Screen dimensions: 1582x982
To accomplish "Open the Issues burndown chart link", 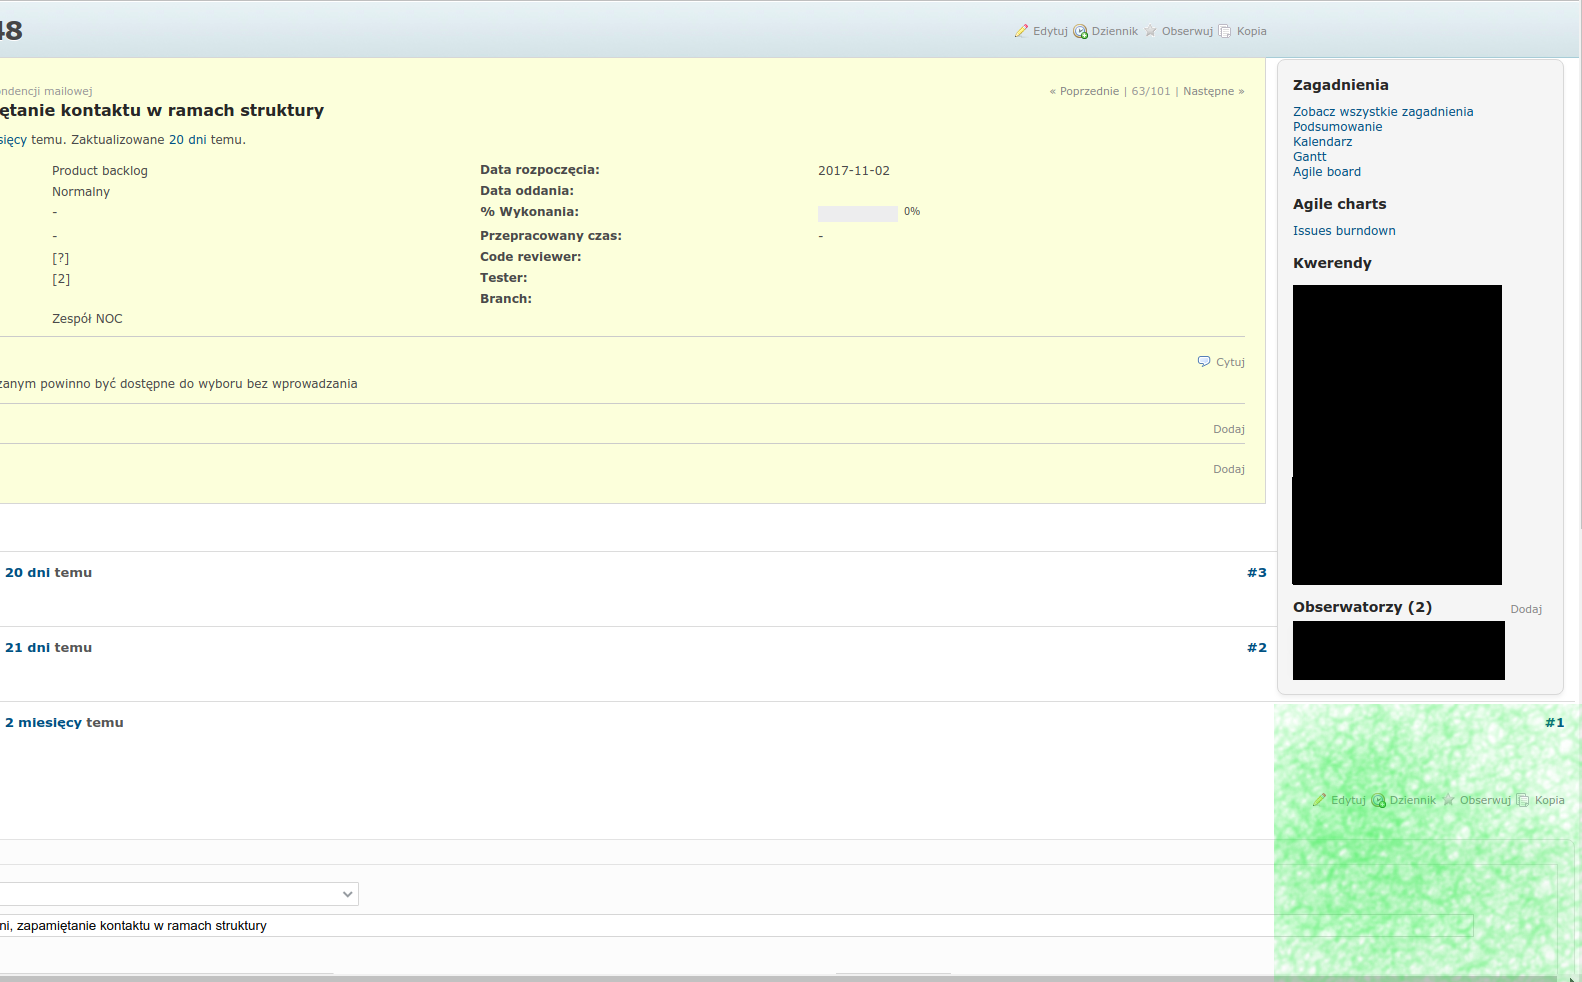I will point(1344,231).
